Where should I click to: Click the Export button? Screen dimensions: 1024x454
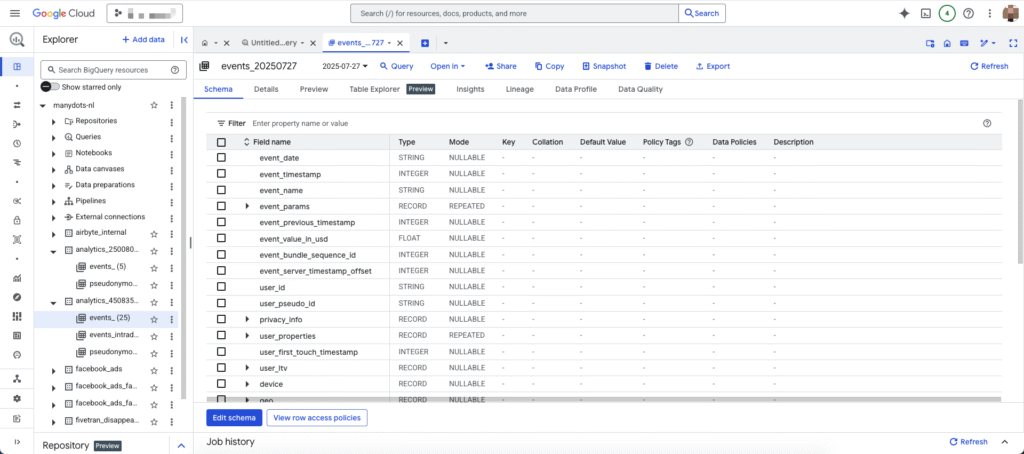tap(712, 66)
